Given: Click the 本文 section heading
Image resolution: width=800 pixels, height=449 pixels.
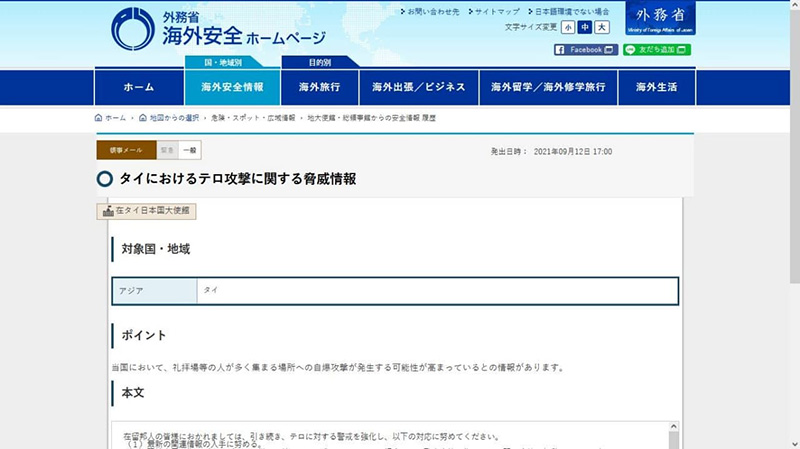Looking at the screenshot, I should [133, 393].
